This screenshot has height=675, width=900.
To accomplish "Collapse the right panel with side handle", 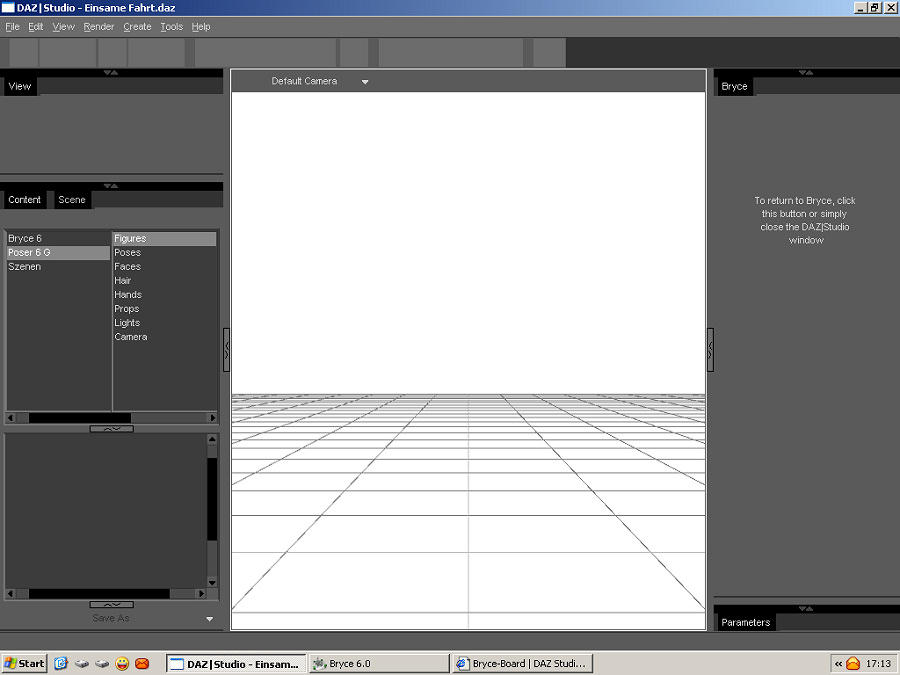I will tap(710, 350).
